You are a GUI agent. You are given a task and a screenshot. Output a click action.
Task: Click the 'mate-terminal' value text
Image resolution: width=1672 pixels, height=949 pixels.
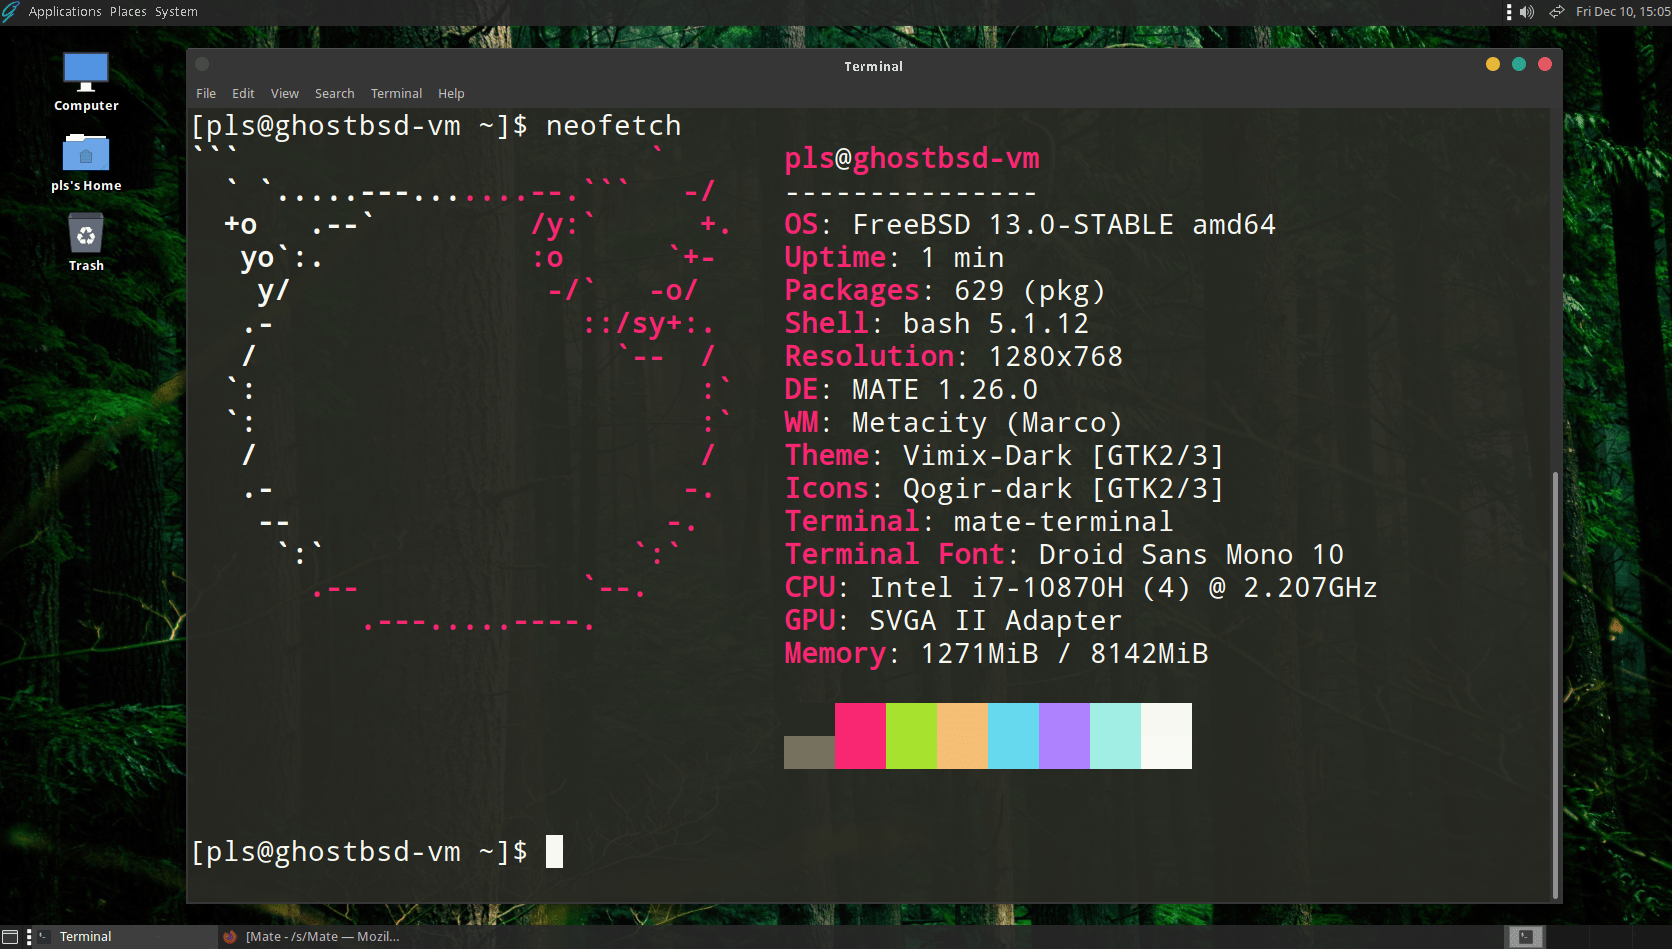click(x=1063, y=521)
